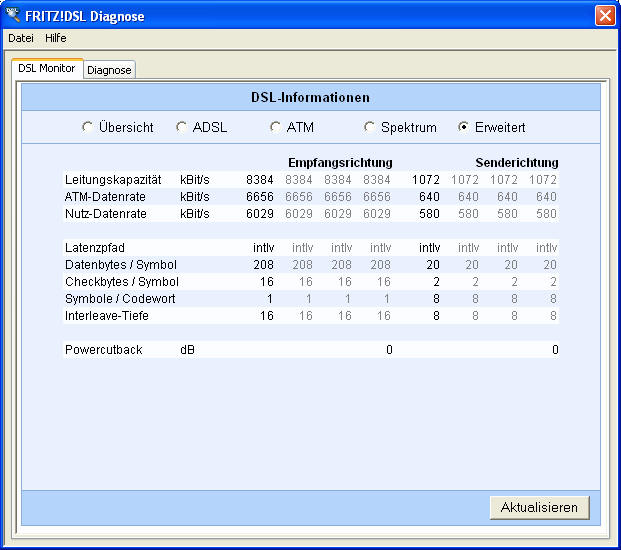621x550 pixels.
Task: Click the bold 640 ATM-Datenrate value
Action: (x=429, y=197)
